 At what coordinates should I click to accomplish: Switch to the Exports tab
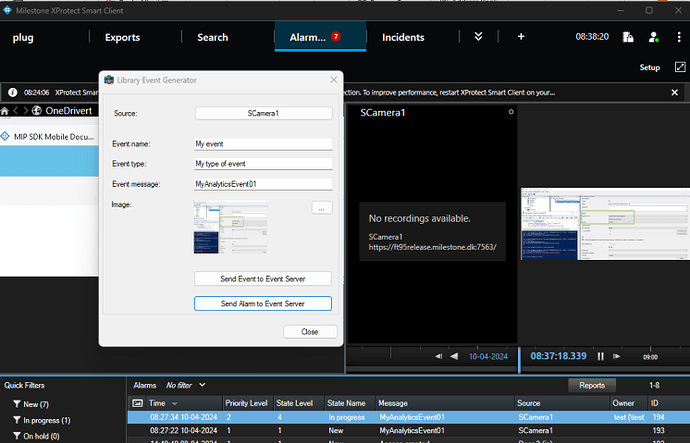tap(122, 37)
